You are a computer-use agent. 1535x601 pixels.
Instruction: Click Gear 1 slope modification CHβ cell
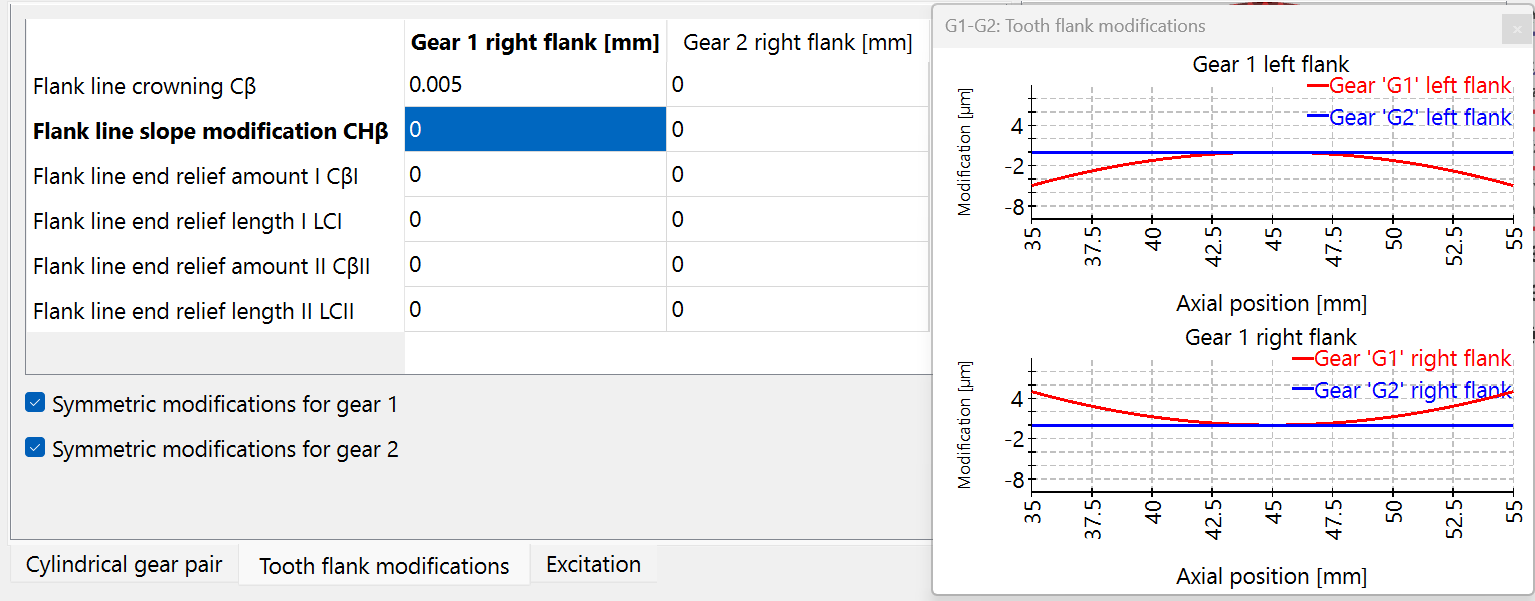pos(535,130)
